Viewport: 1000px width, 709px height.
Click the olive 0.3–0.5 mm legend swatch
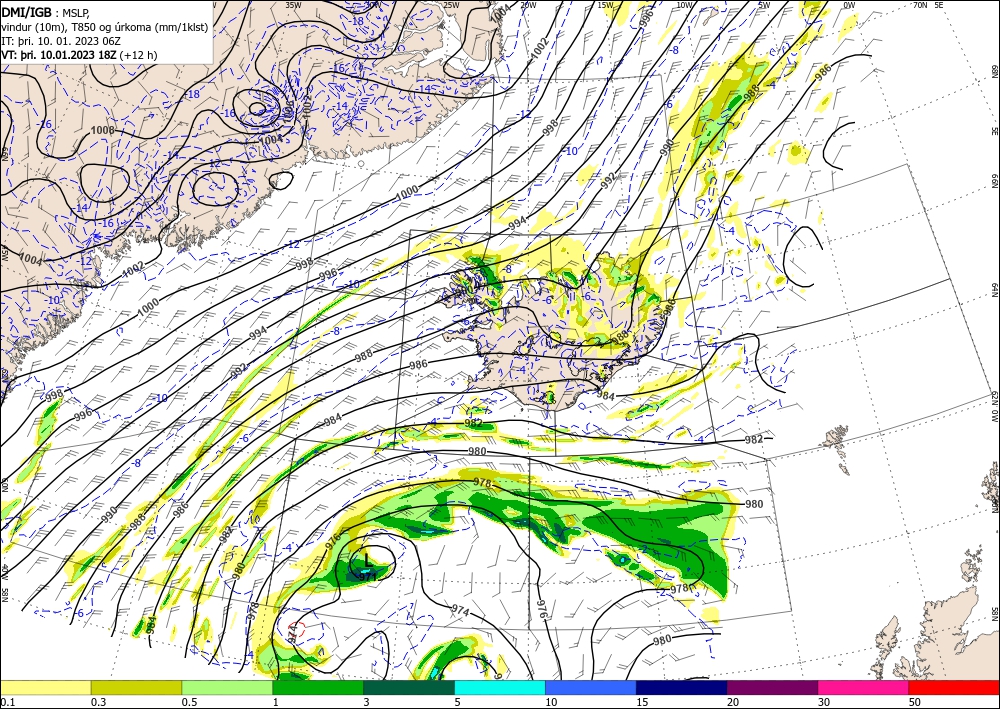pos(136,687)
